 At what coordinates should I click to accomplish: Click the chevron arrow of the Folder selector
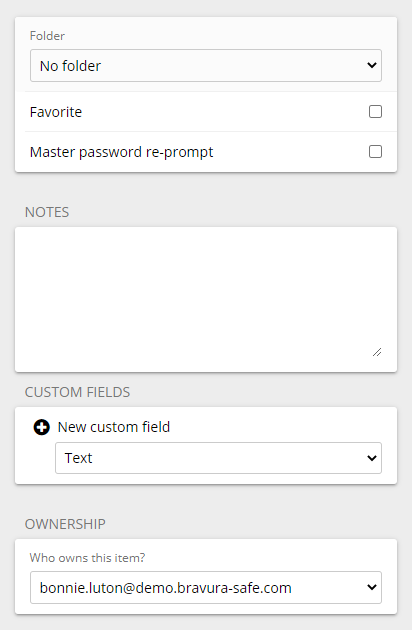372,65
